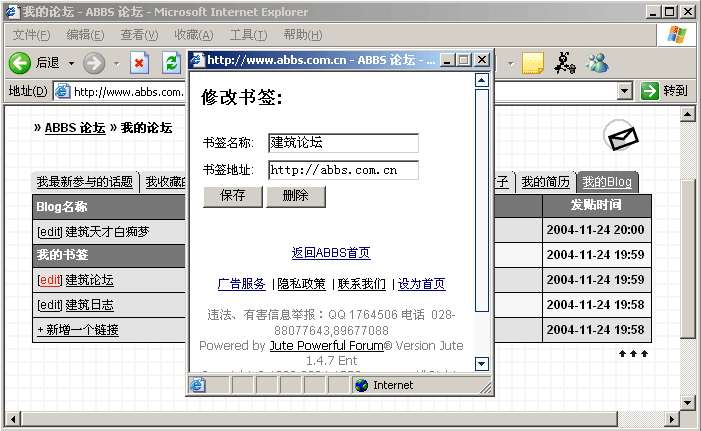Image resolution: width=701 pixels, height=431 pixels.
Task: Click the IE icon in the popup title bar
Action: [x=197, y=59]
